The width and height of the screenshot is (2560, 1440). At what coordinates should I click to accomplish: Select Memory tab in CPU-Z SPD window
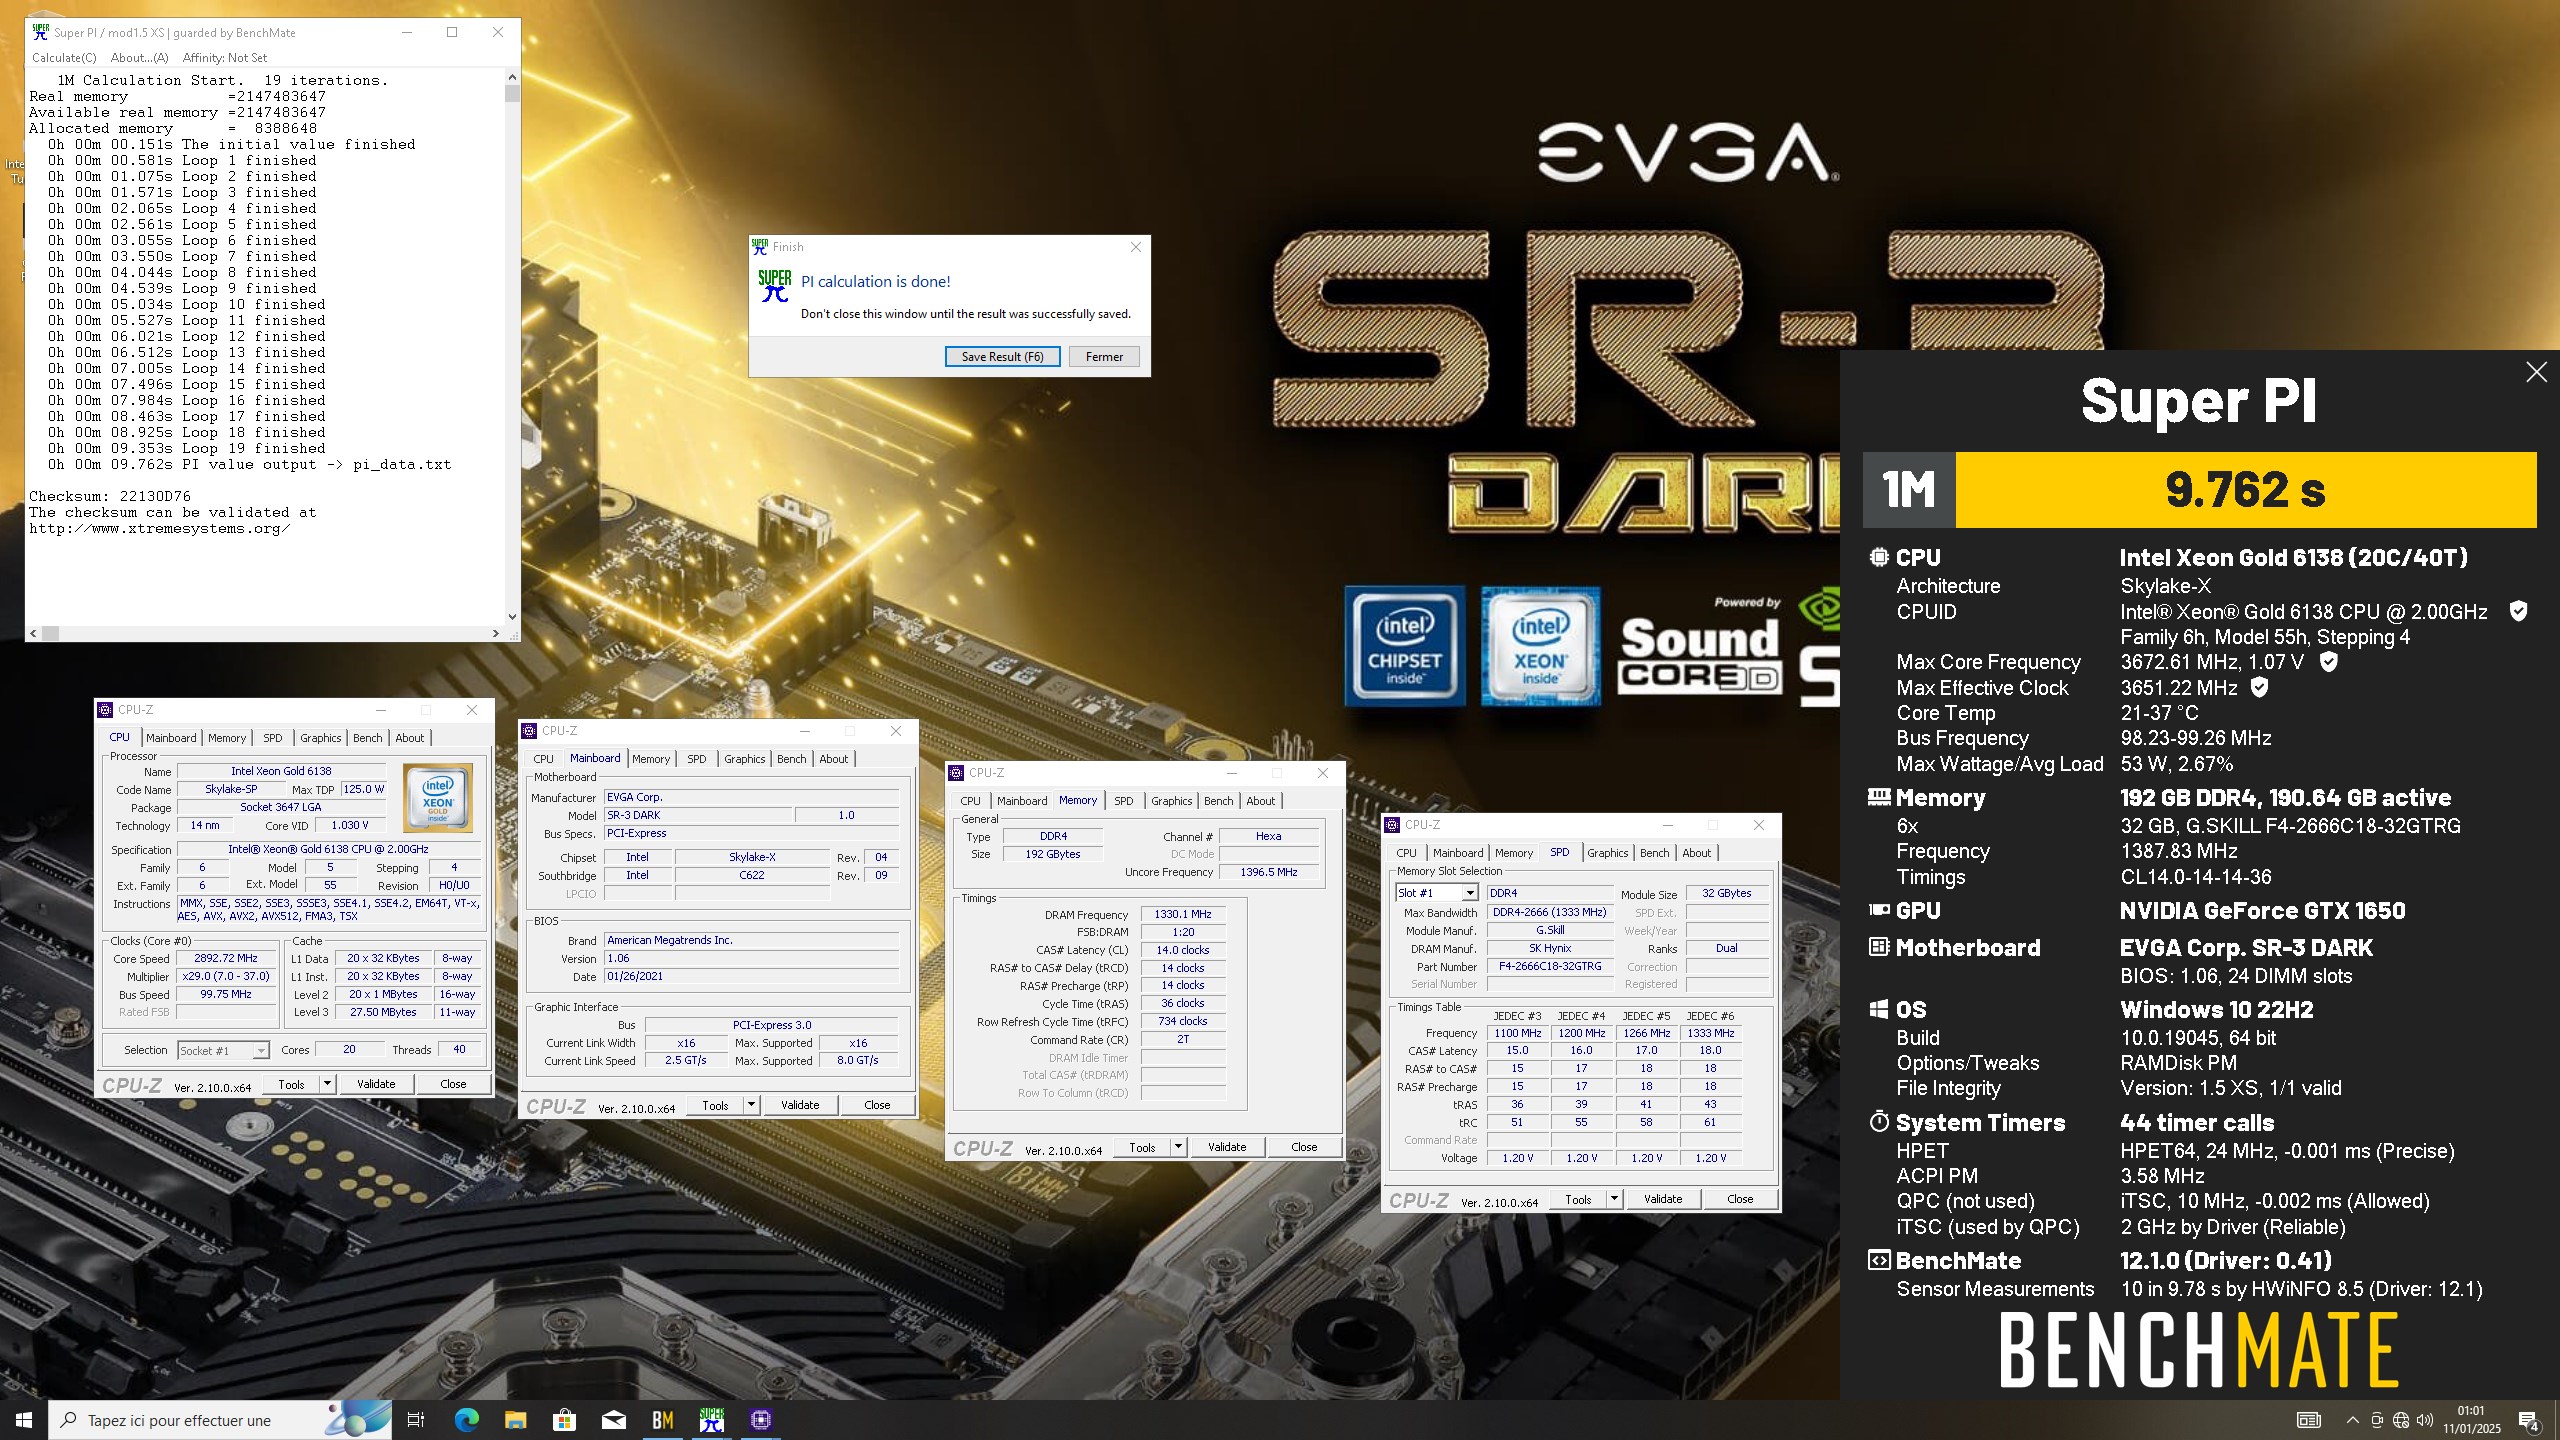(1514, 853)
